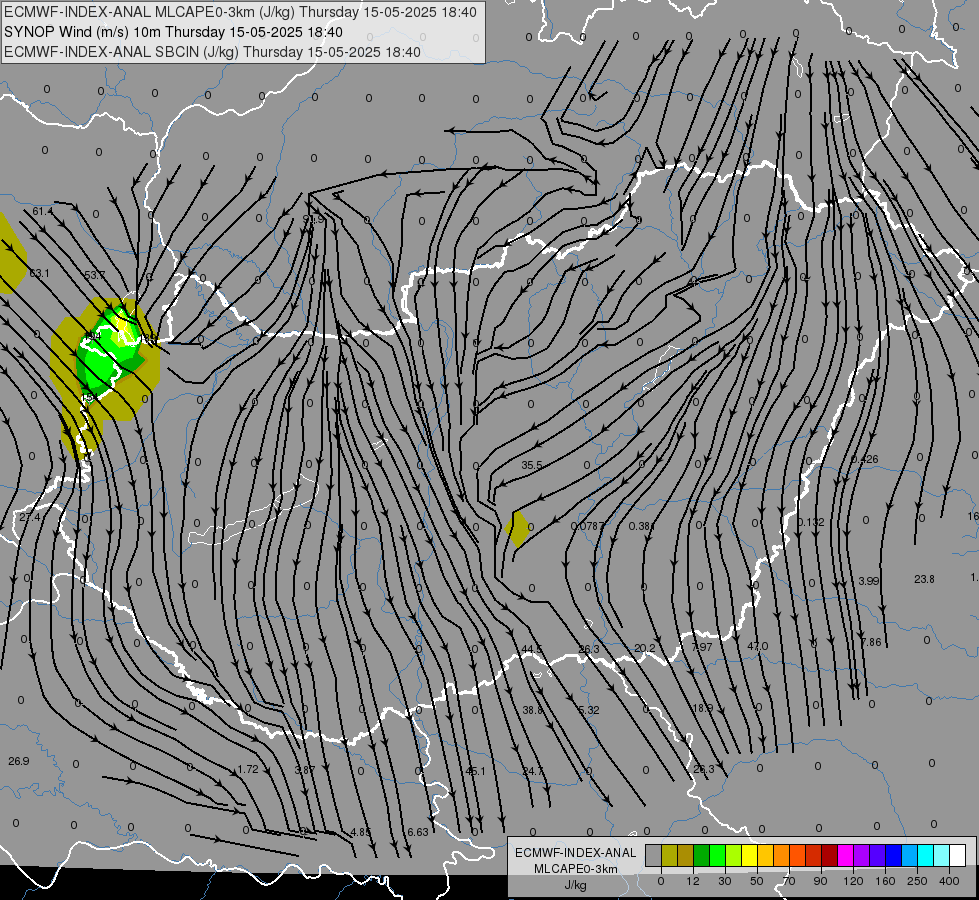The width and height of the screenshot is (979, 900).
Task: Pick the dark red legend swatch
Action: pos(830,855)
